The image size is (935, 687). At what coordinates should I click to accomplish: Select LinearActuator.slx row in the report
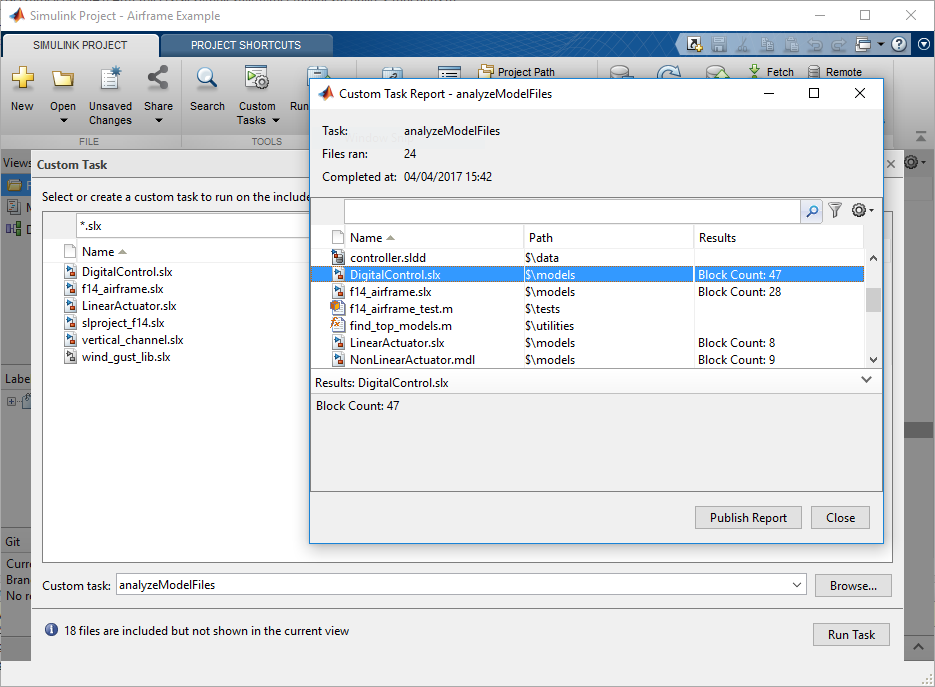click(587, 343)
